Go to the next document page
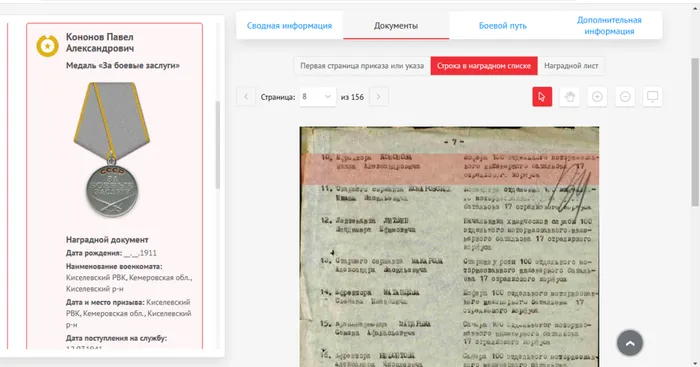 [379, 97]
